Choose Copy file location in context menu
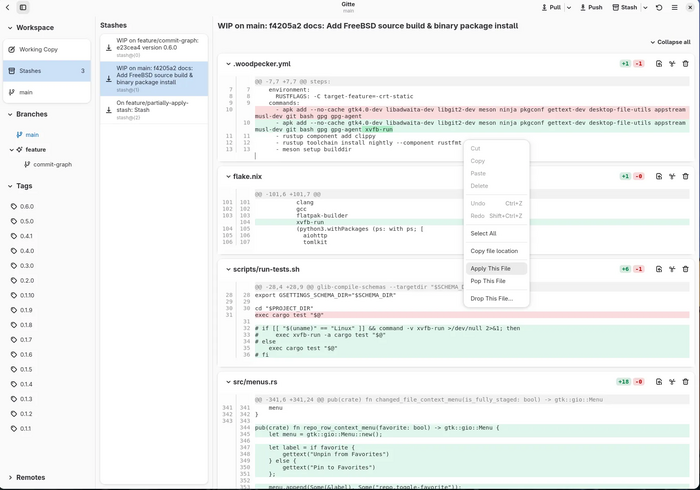700x490 pixels. click(x=496, y=251)
